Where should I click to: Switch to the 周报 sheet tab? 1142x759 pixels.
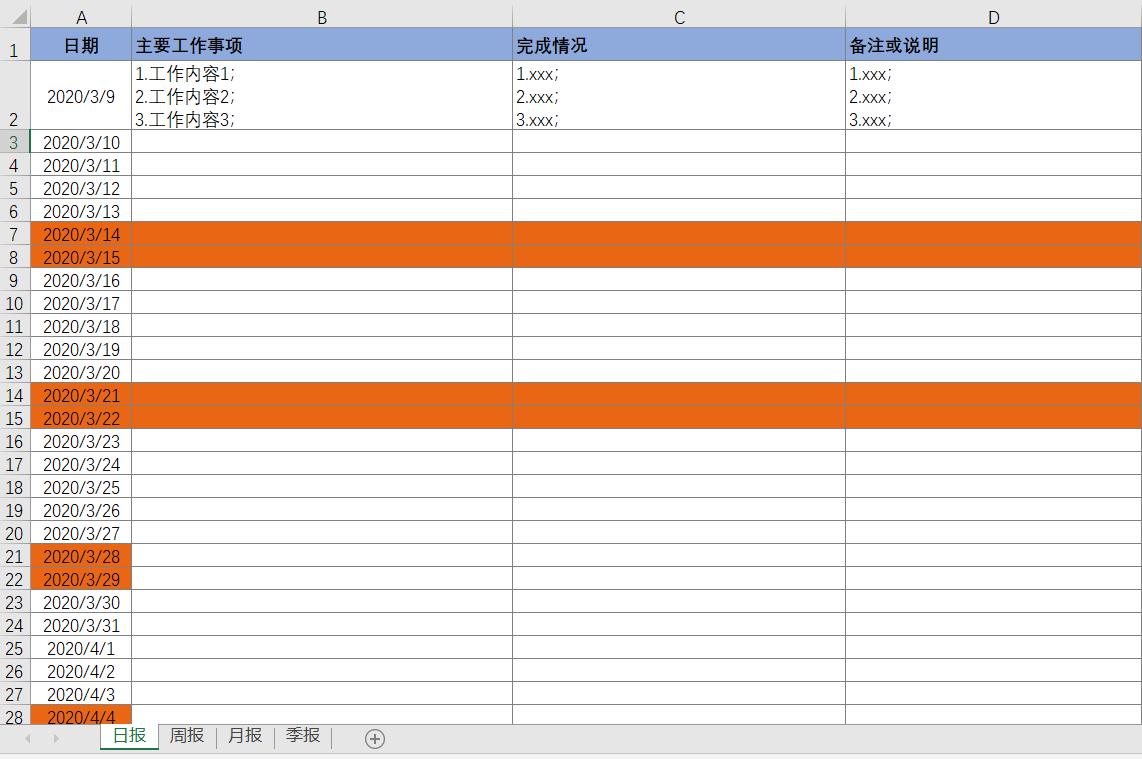[x=185, y=735]
